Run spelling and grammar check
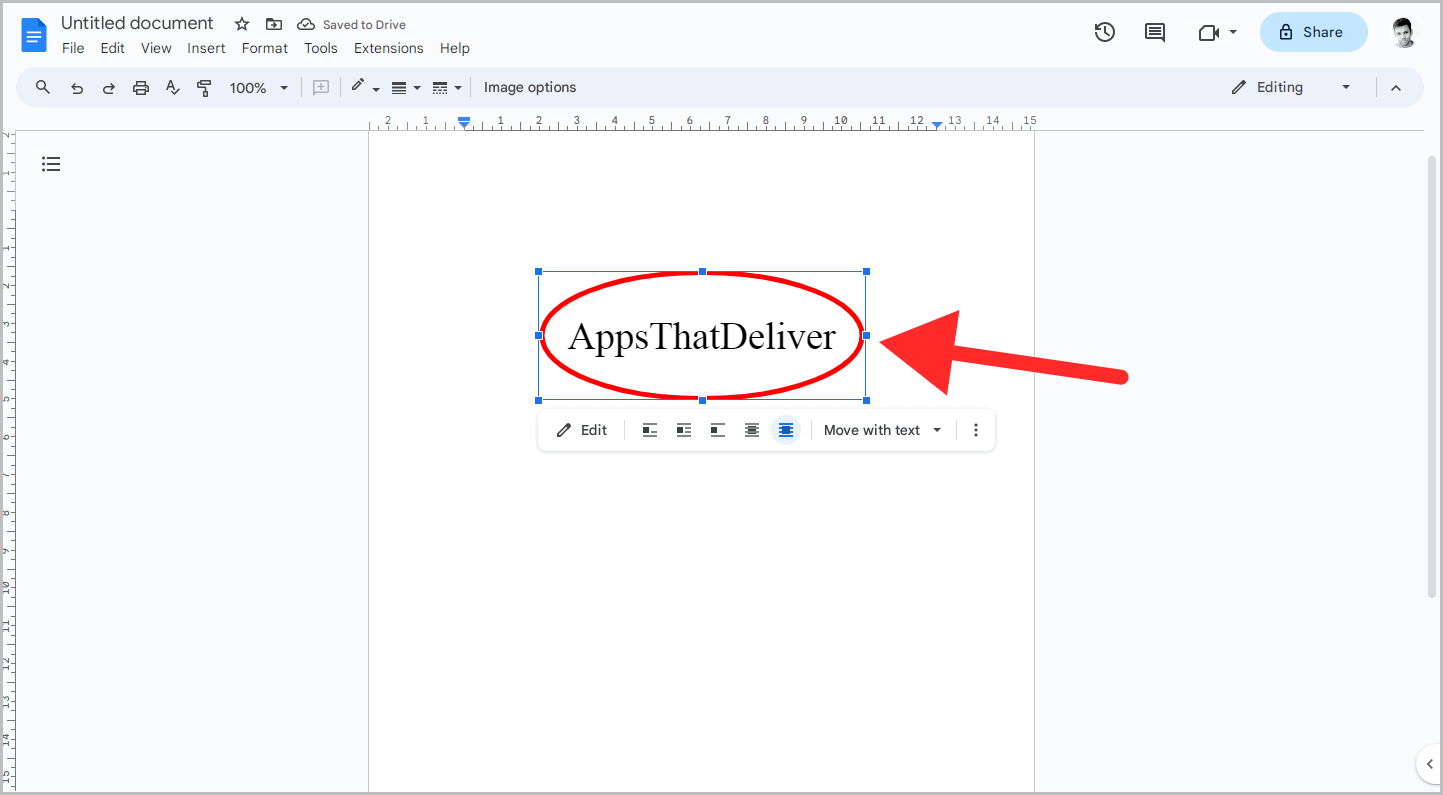 [x=172, y=87]
